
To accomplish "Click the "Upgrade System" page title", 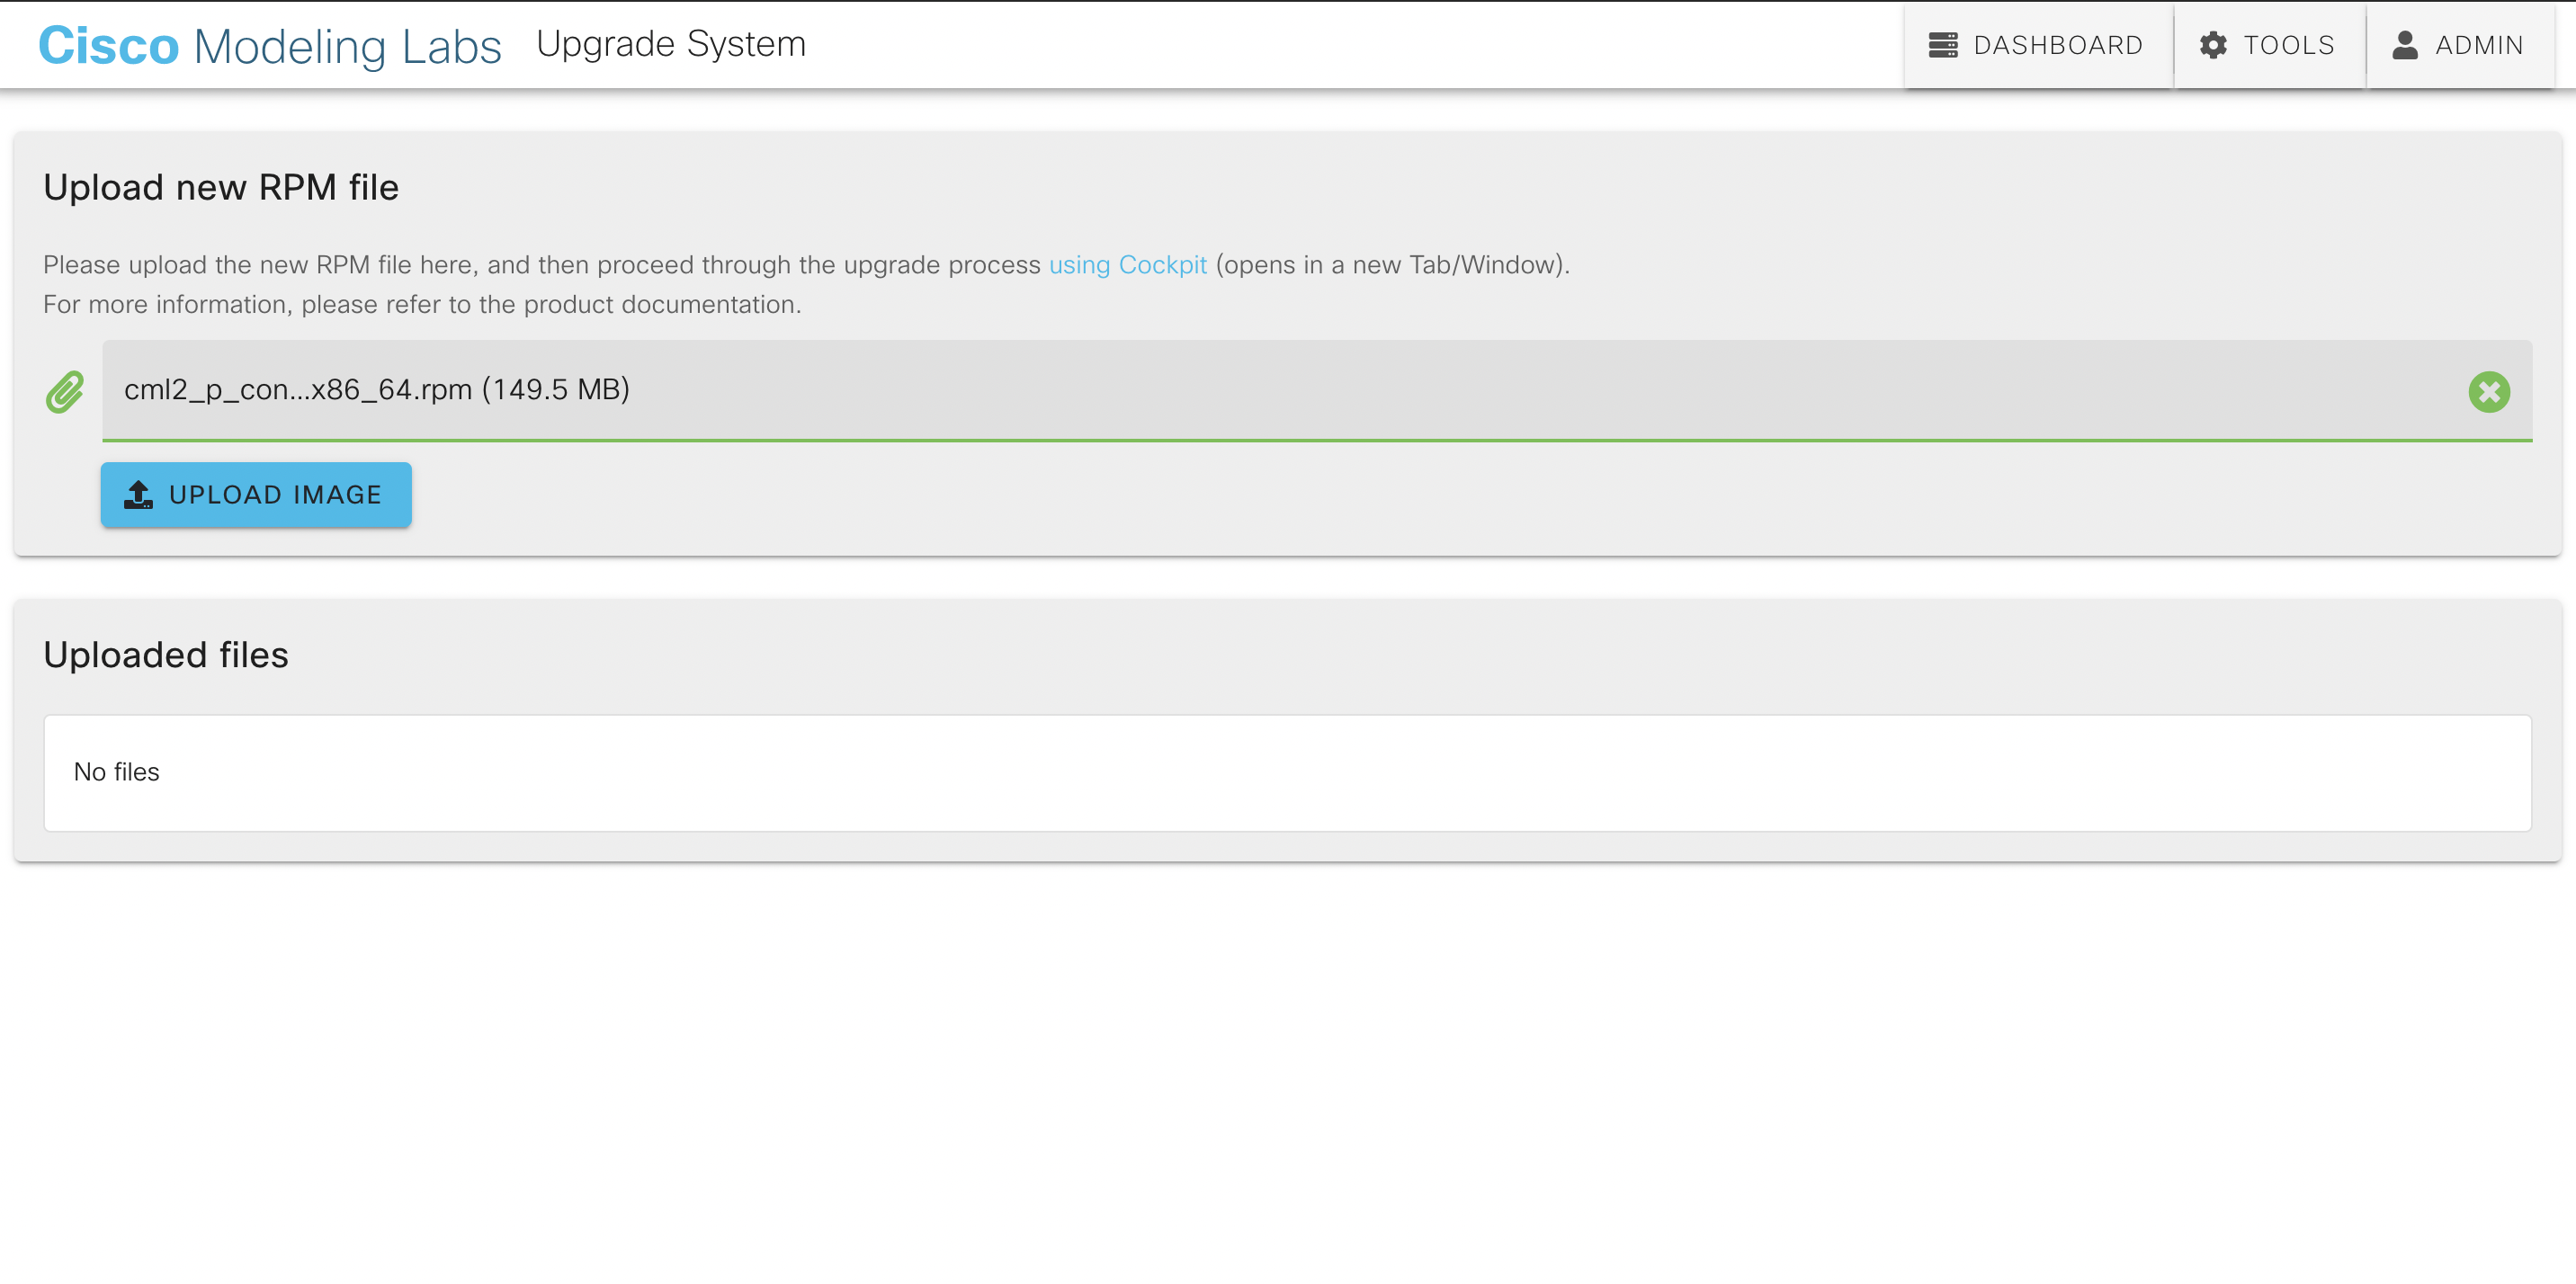I will coord(671,44).
